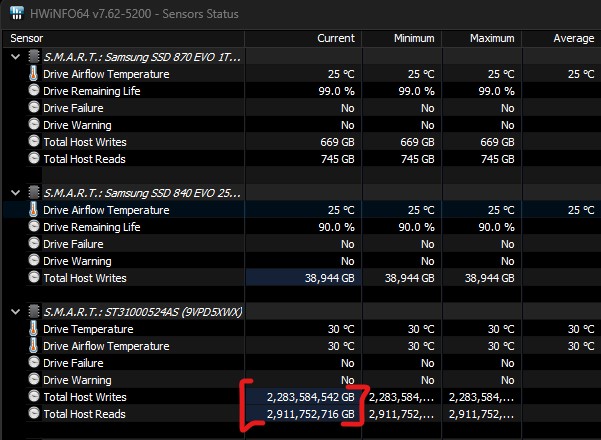The width and height of the screenshot is (601, 440).
Task: Click clock icon of 870 EVO Total Host Writes
Action: [x=34, y=141]
